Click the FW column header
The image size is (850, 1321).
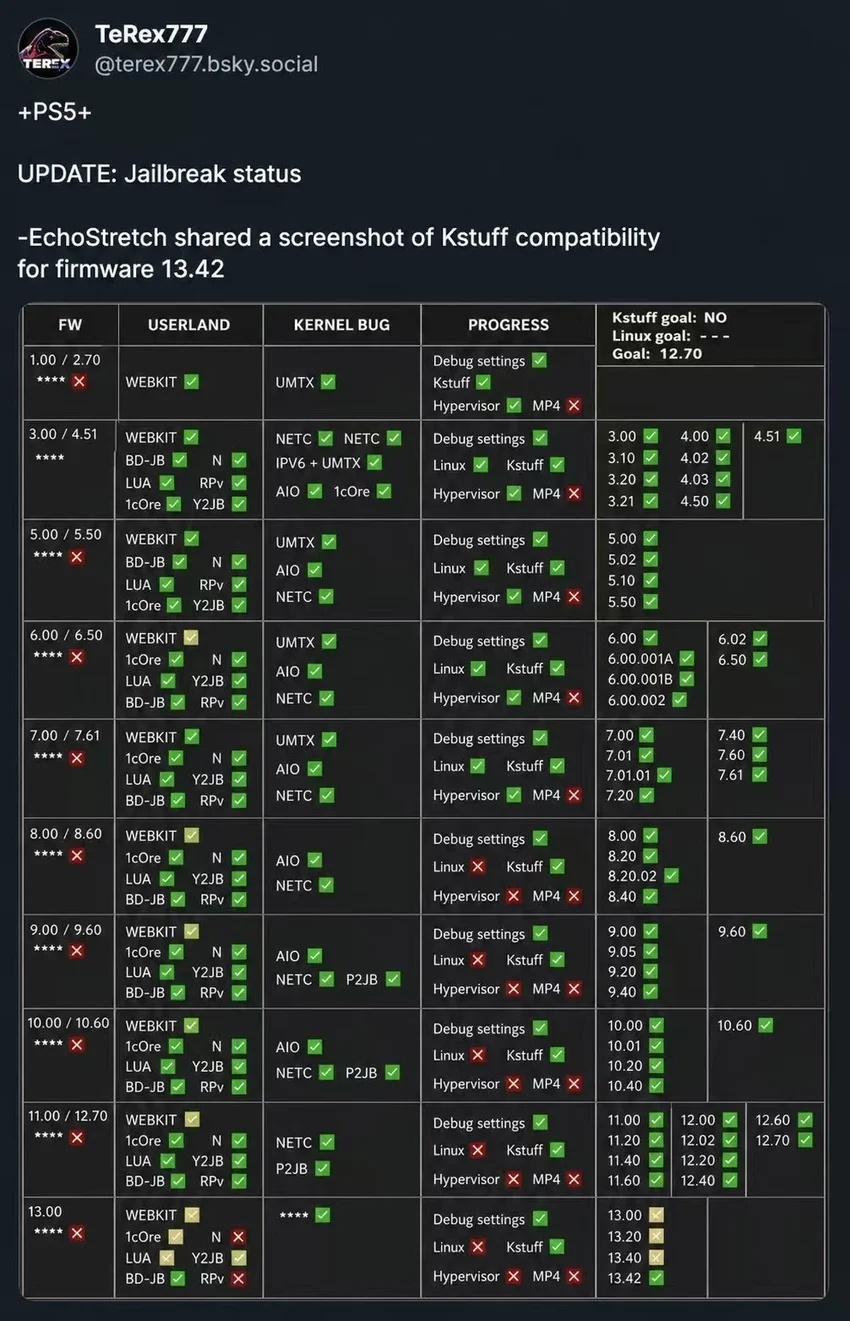click(x=70, y=325)
